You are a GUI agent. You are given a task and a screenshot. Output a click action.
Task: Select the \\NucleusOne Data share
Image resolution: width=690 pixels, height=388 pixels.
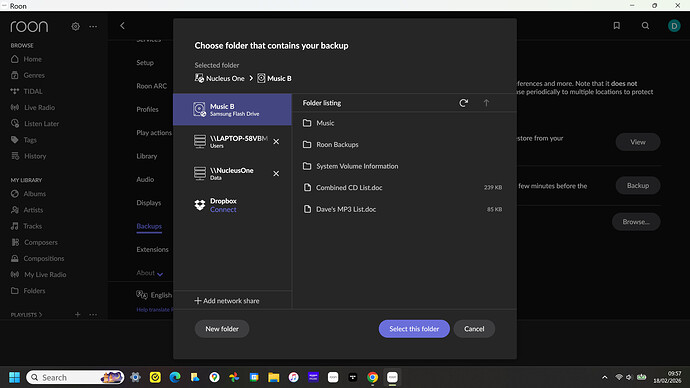231,174
